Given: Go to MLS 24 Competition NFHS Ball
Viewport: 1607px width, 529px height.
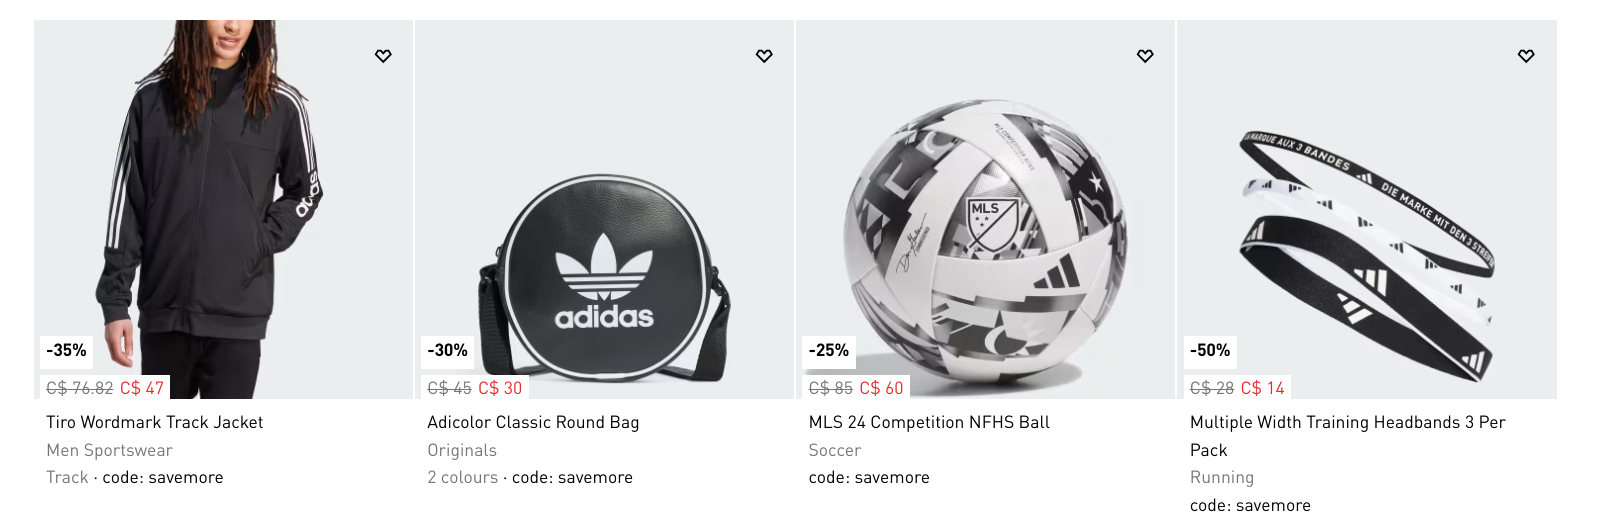Looking at the screenshot, I should tap(929, 422).
